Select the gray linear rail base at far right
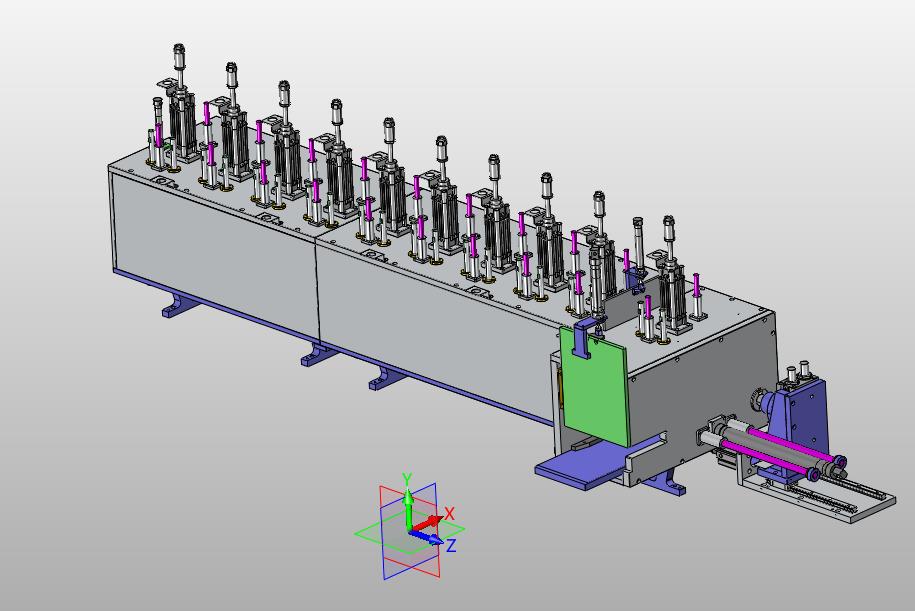Viewport: 915px width, 611px height. (817, 487)
